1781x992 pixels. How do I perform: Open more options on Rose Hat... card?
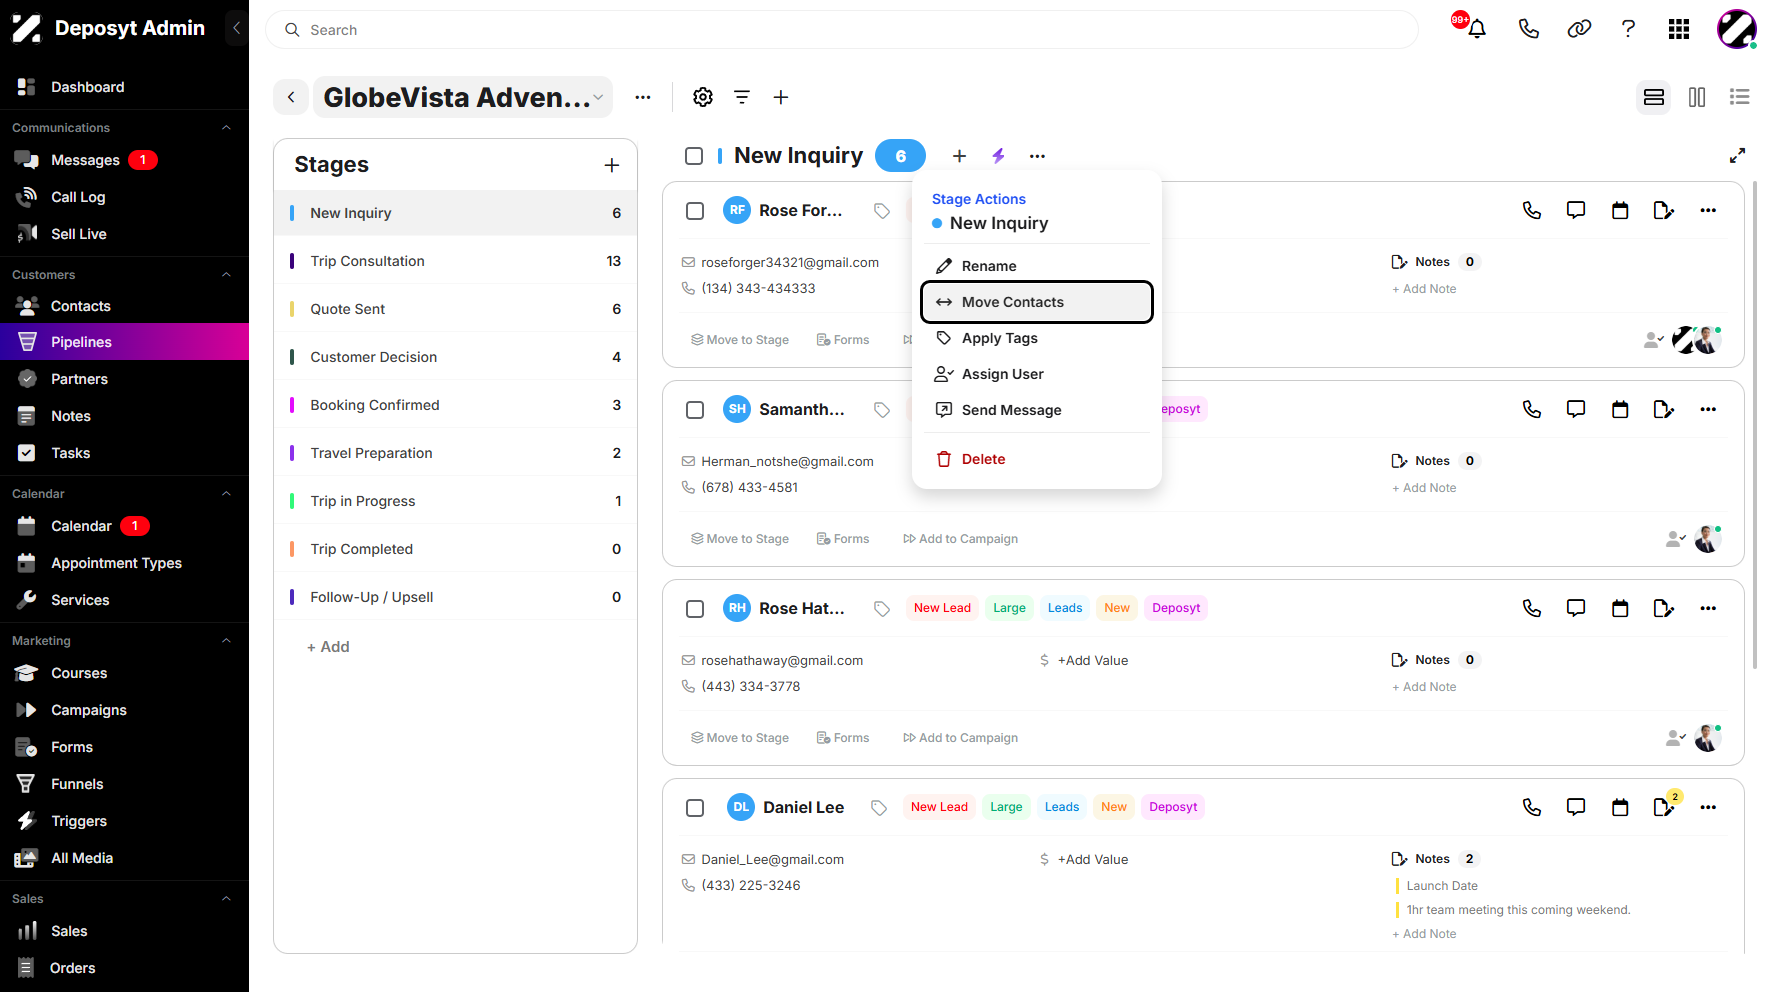point(1708,608)
